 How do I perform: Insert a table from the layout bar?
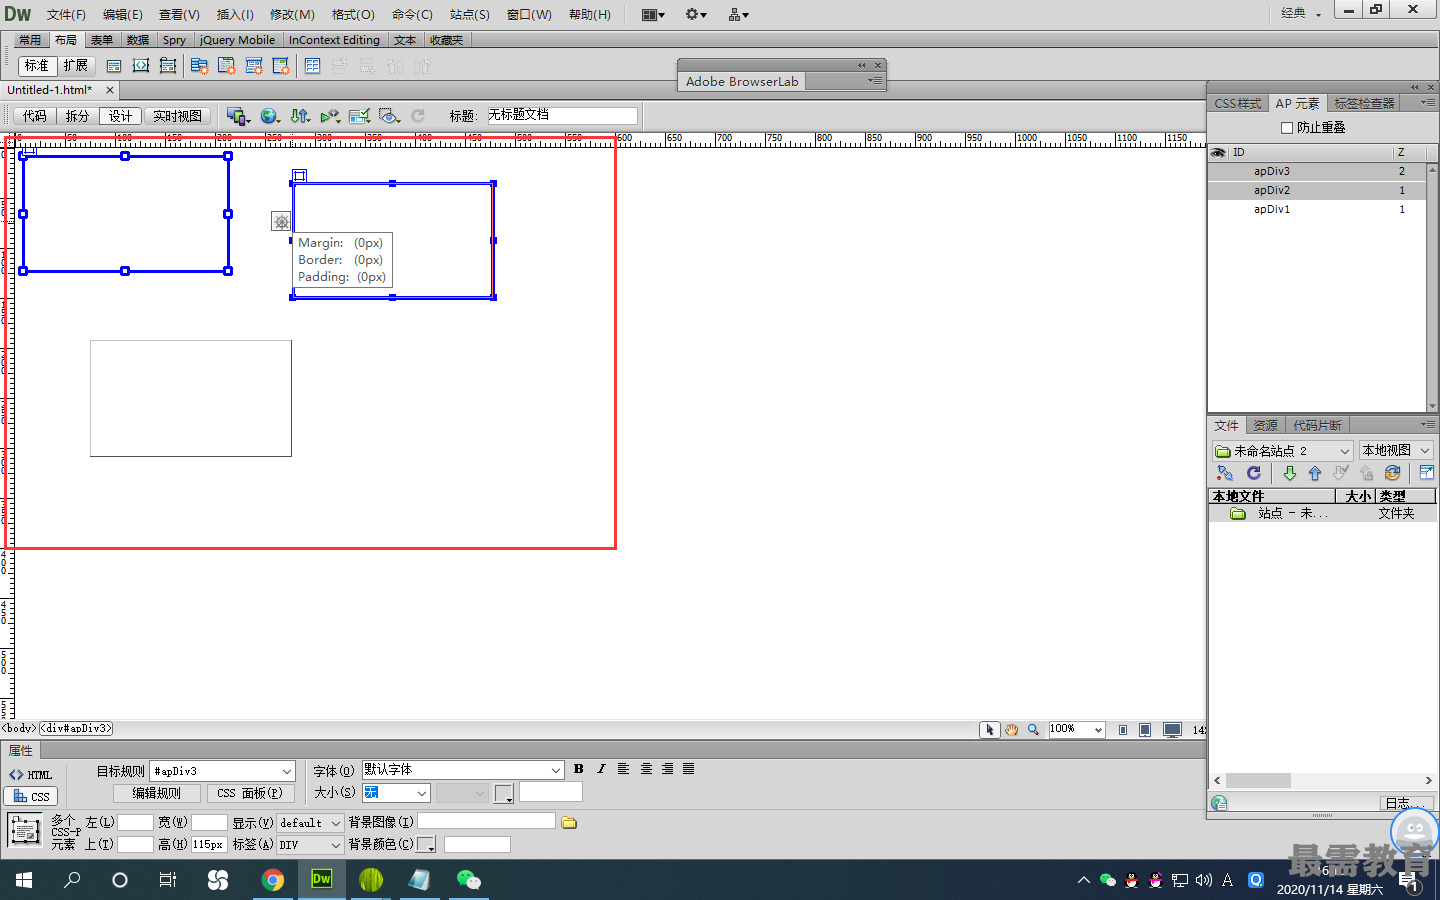click(313, 66)
